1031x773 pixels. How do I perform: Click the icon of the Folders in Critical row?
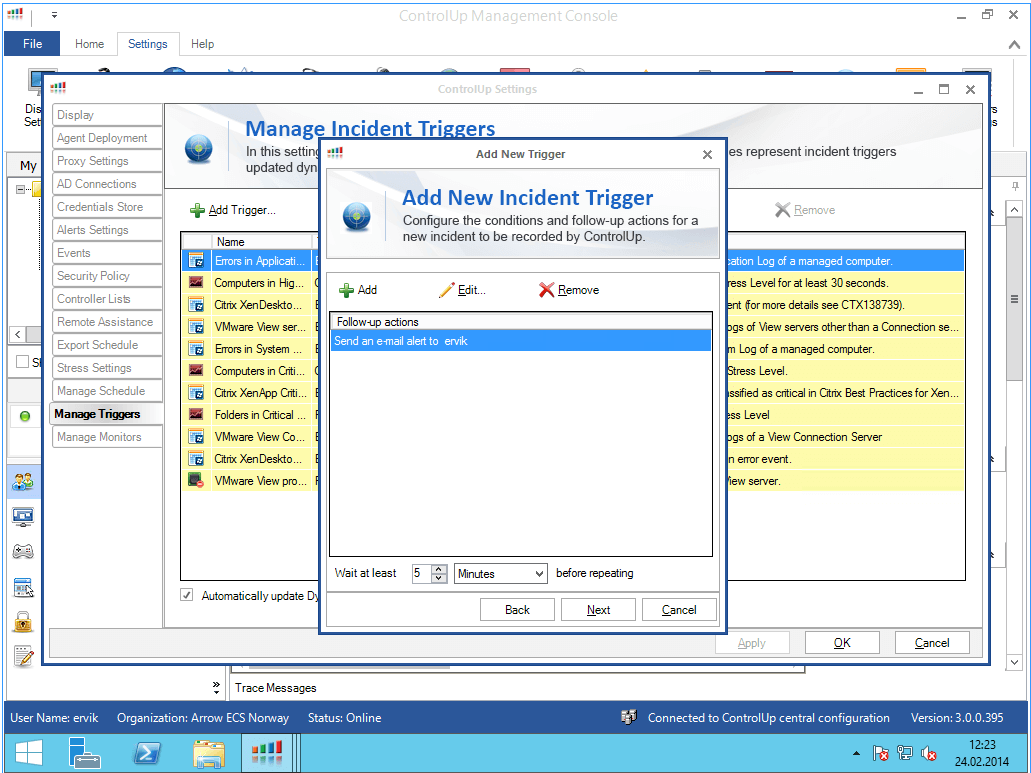[196, 415]
